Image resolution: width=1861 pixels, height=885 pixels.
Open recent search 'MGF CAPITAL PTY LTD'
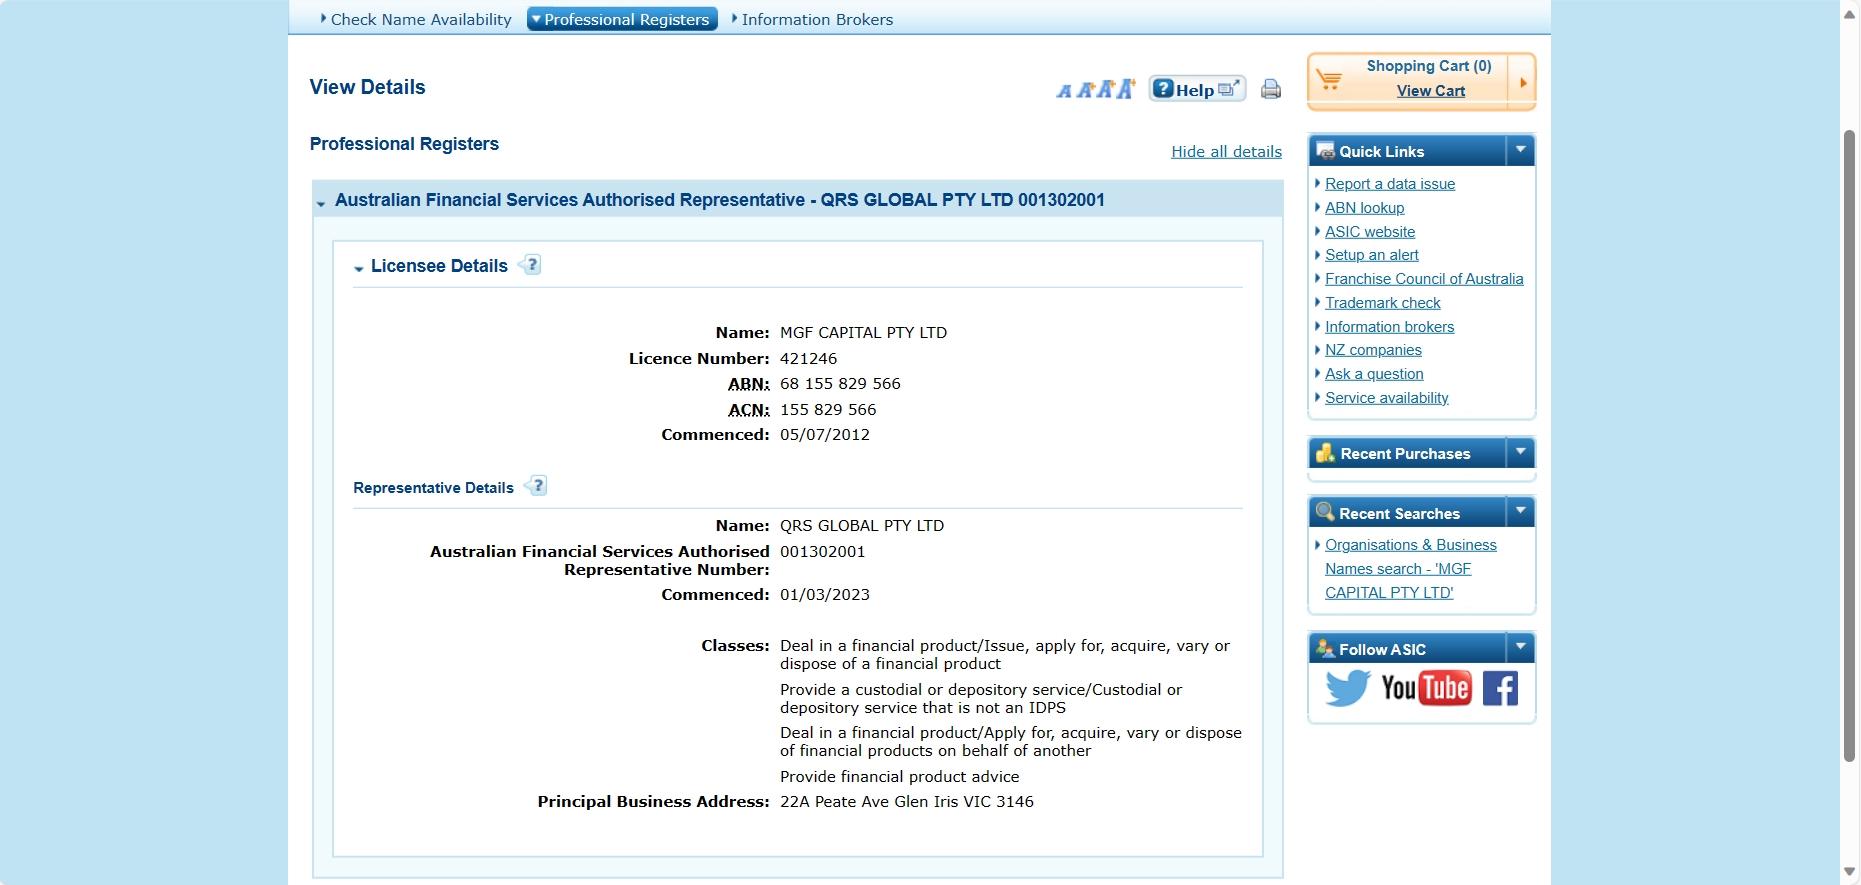tap(1410, 569)
